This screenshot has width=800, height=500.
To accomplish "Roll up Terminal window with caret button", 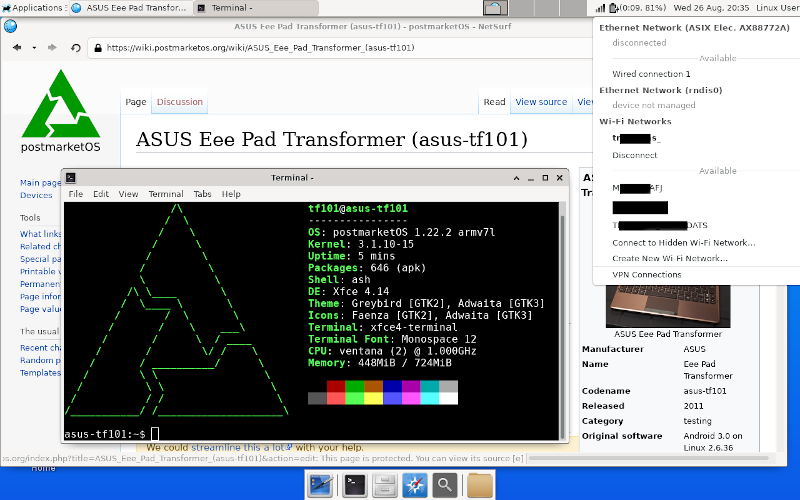I will (x=516, y=178).
